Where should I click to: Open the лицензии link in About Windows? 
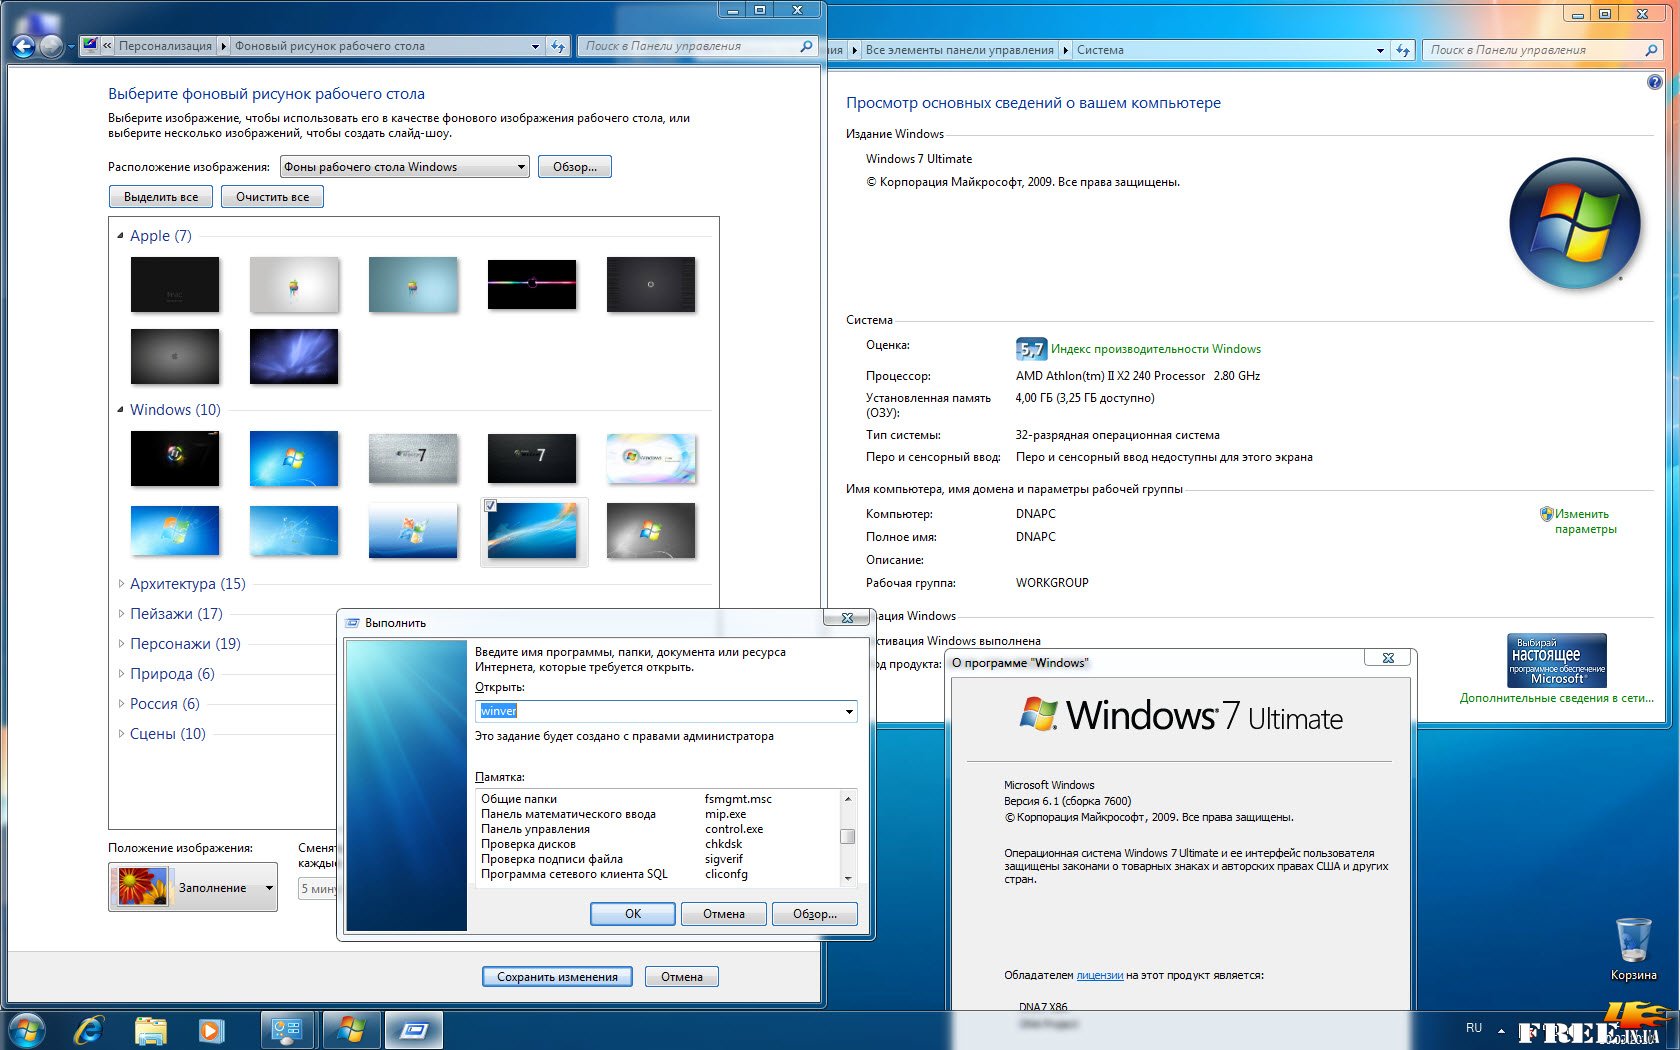point(1100,975)
